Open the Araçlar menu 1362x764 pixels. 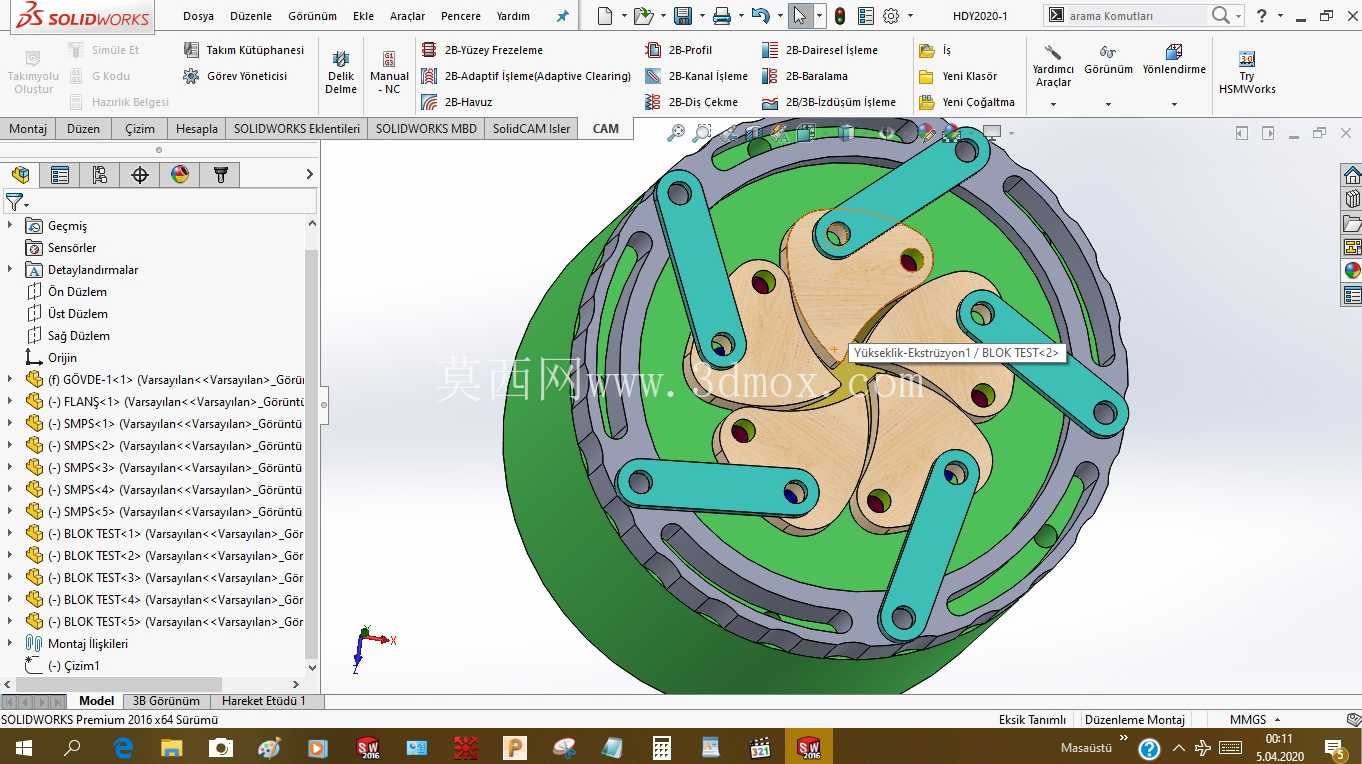point(407,16)
